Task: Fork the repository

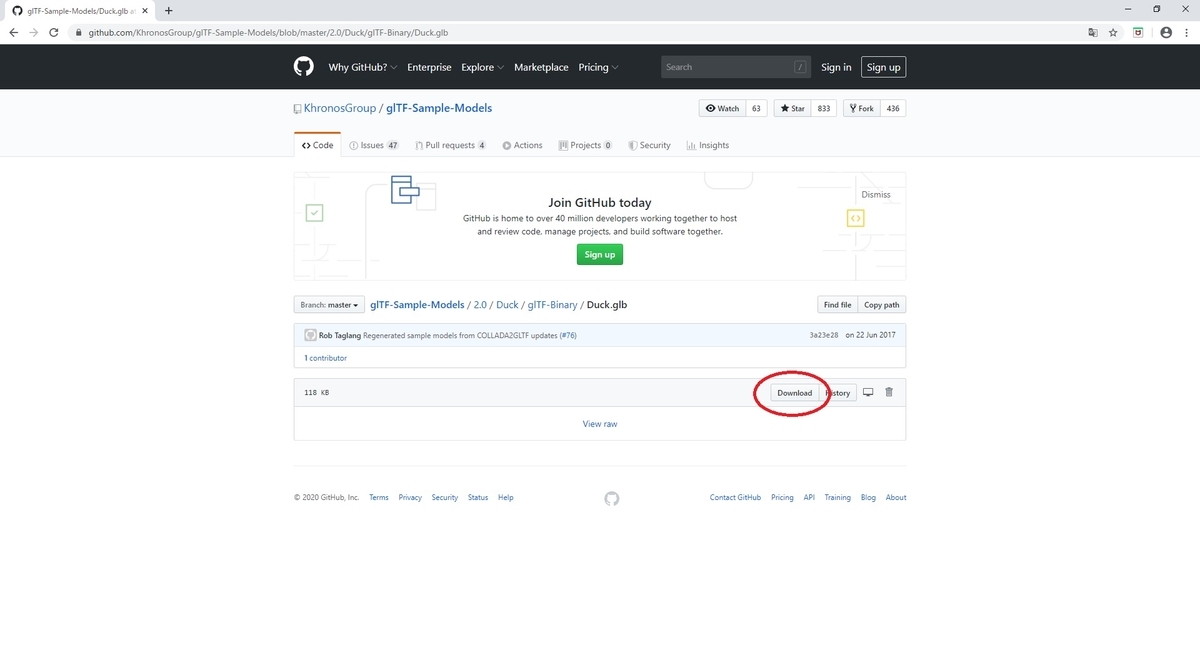Action: point(862,108)
